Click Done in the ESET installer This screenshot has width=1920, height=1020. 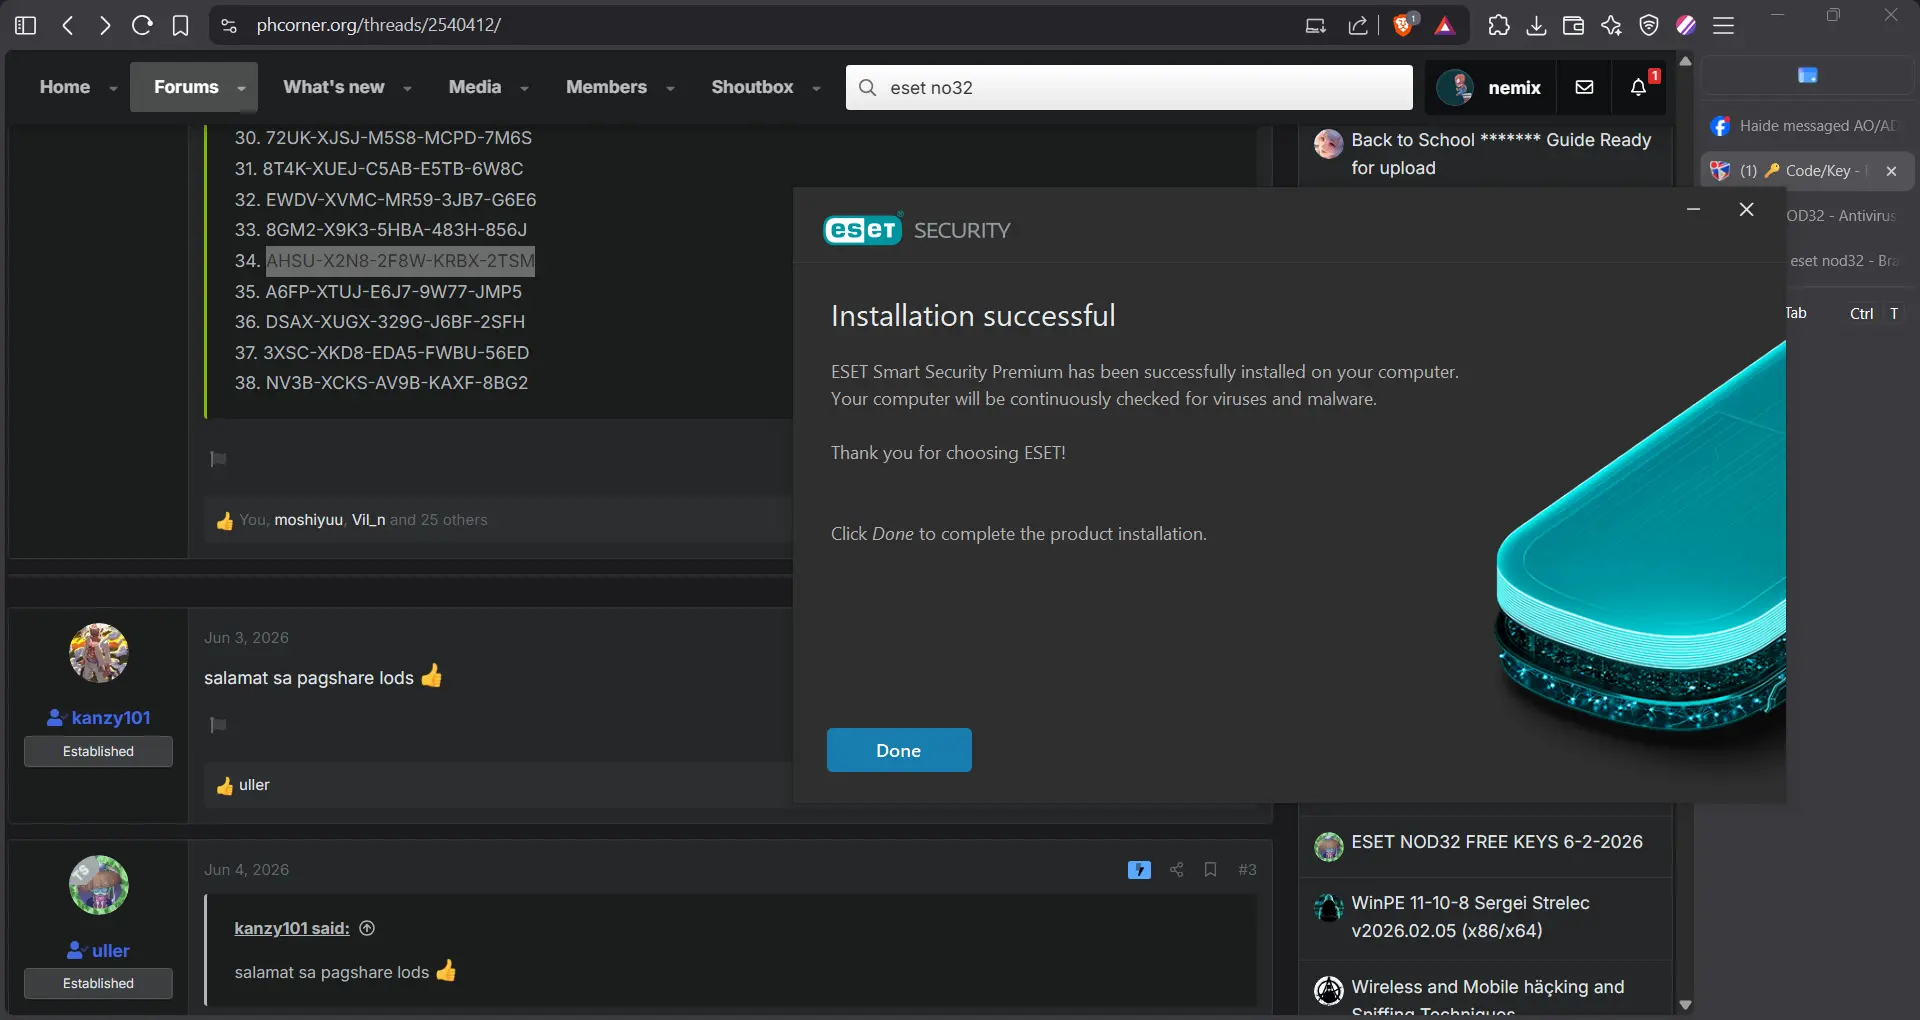point(899,750)
